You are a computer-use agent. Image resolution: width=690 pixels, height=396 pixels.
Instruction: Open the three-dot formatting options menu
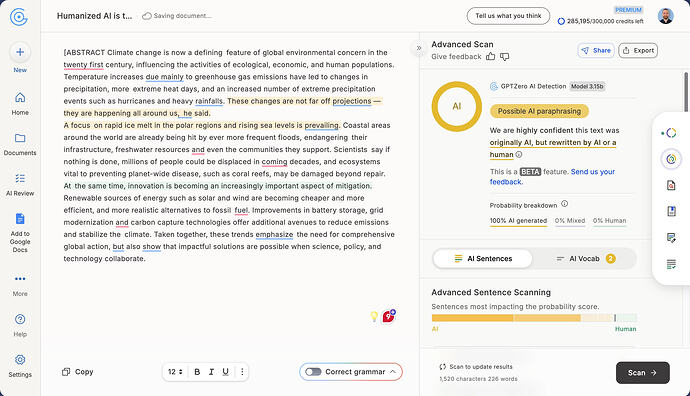pyautogui.click(x=242, y=372)
